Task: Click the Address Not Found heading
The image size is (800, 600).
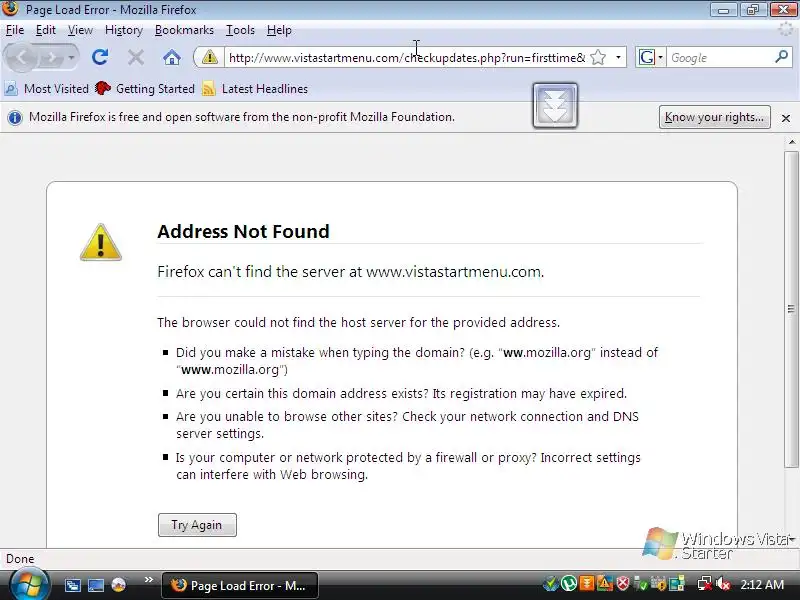Action: [x=243, y=232]
